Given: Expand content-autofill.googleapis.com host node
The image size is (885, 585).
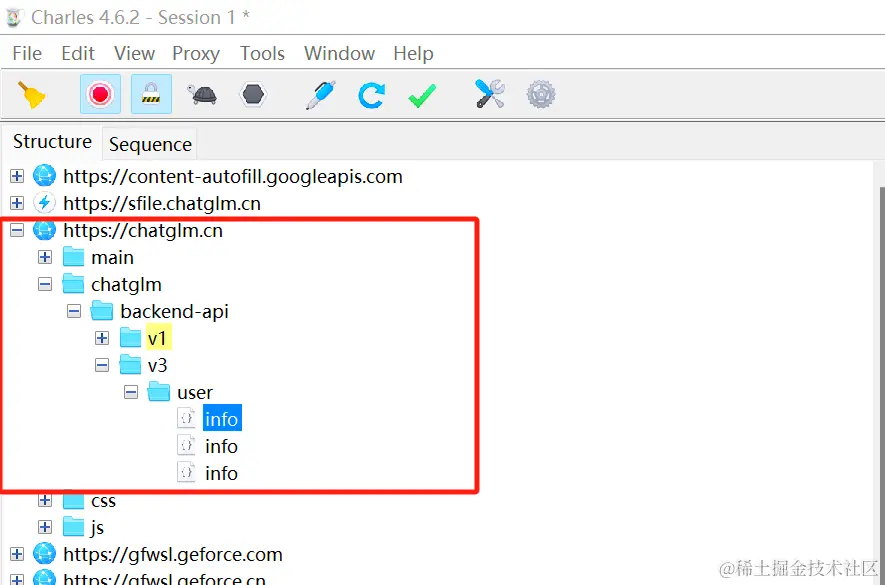Looking at the screenshot, I should point(17,176).
